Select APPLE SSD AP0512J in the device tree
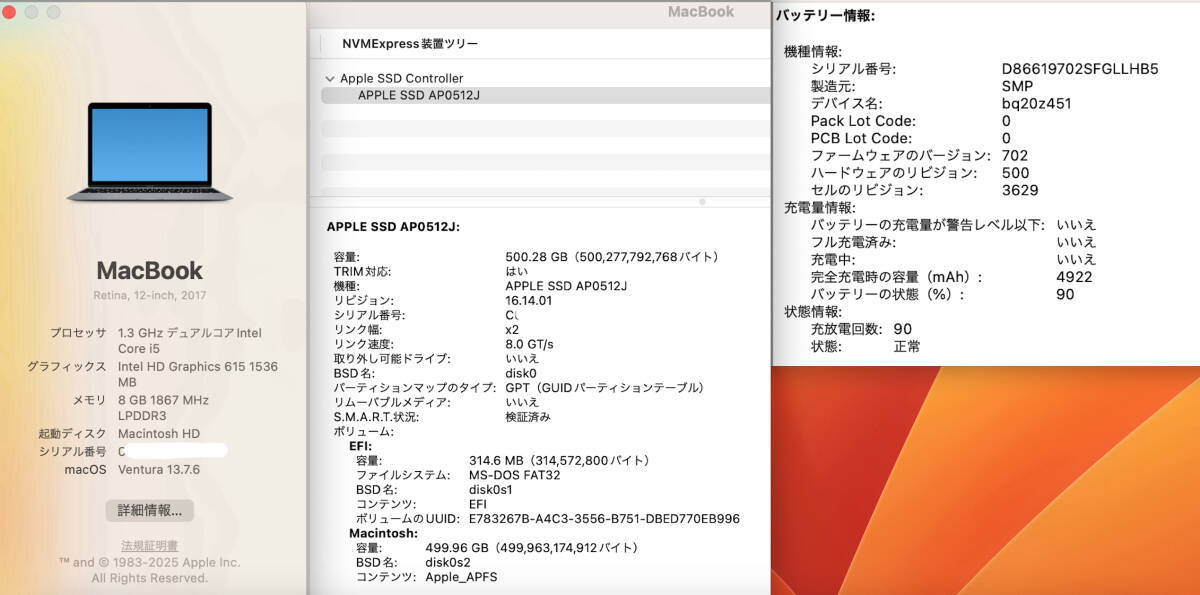 pyautogui.click(x=420, y=95)
